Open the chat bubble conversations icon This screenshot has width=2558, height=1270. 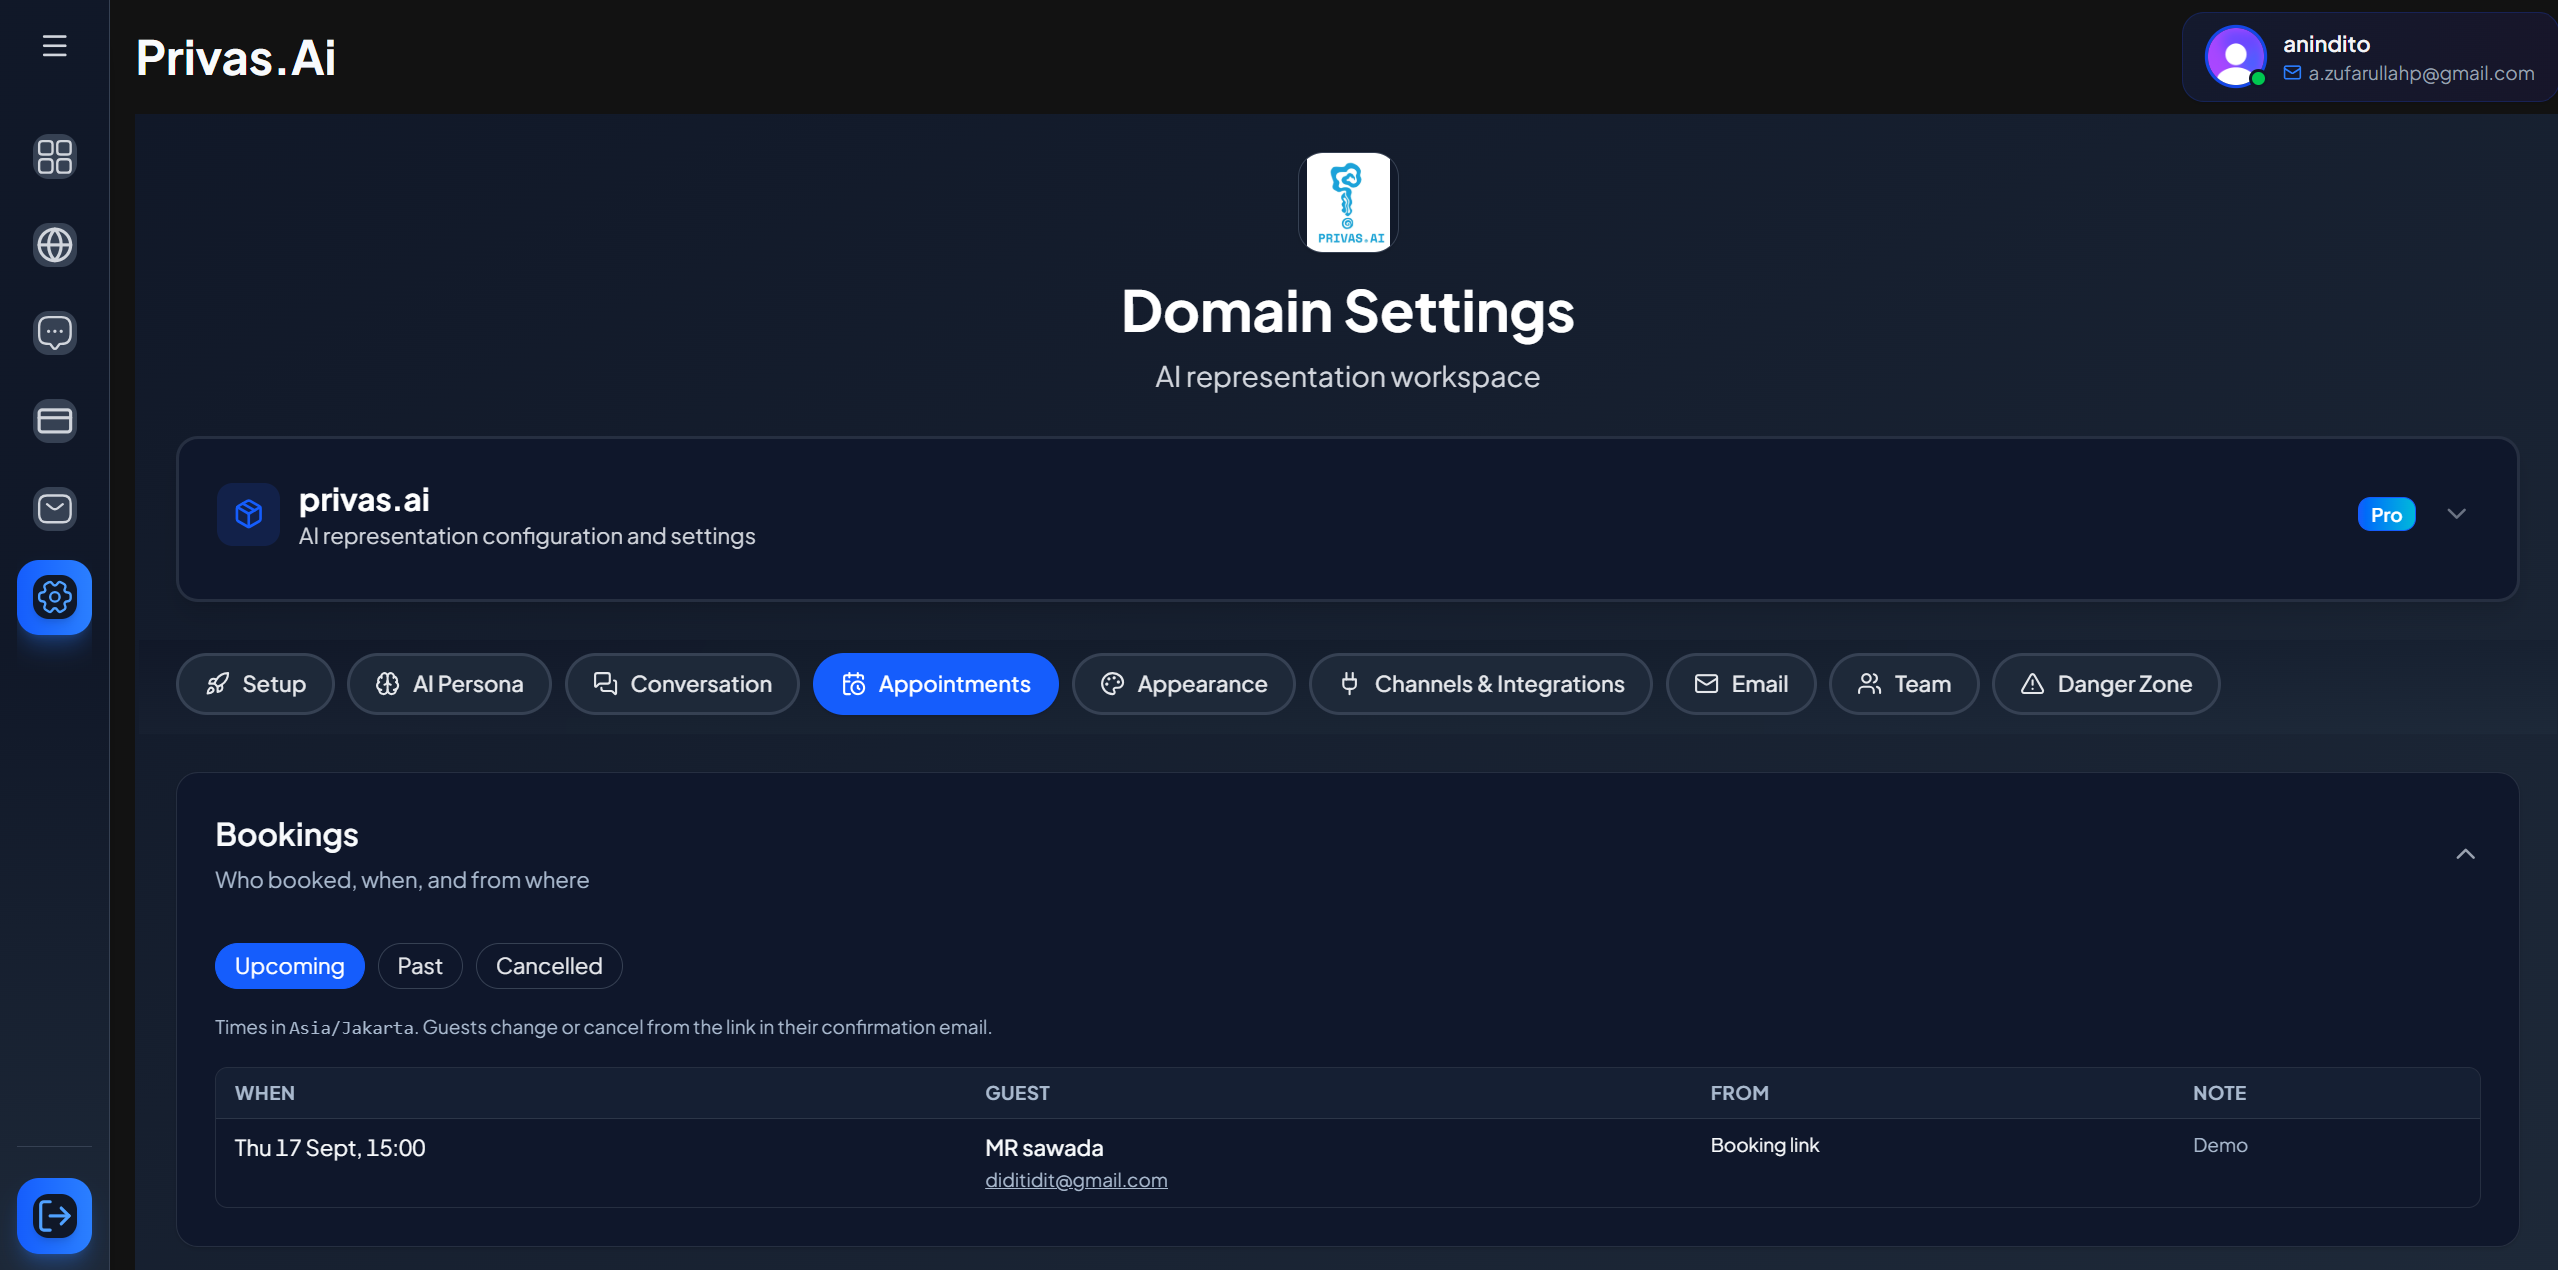pyautogui.click(x=54, y=332)
